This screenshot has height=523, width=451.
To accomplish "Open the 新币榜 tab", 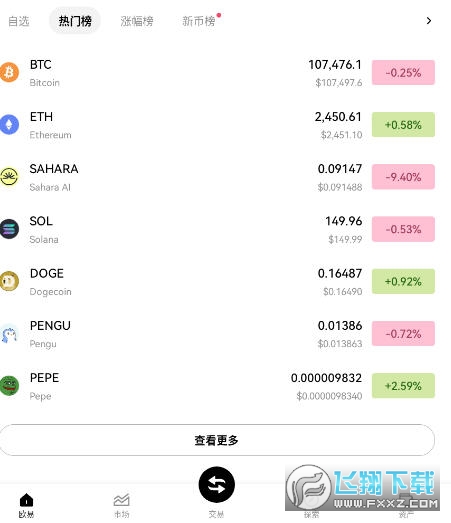I will [199, 21].
